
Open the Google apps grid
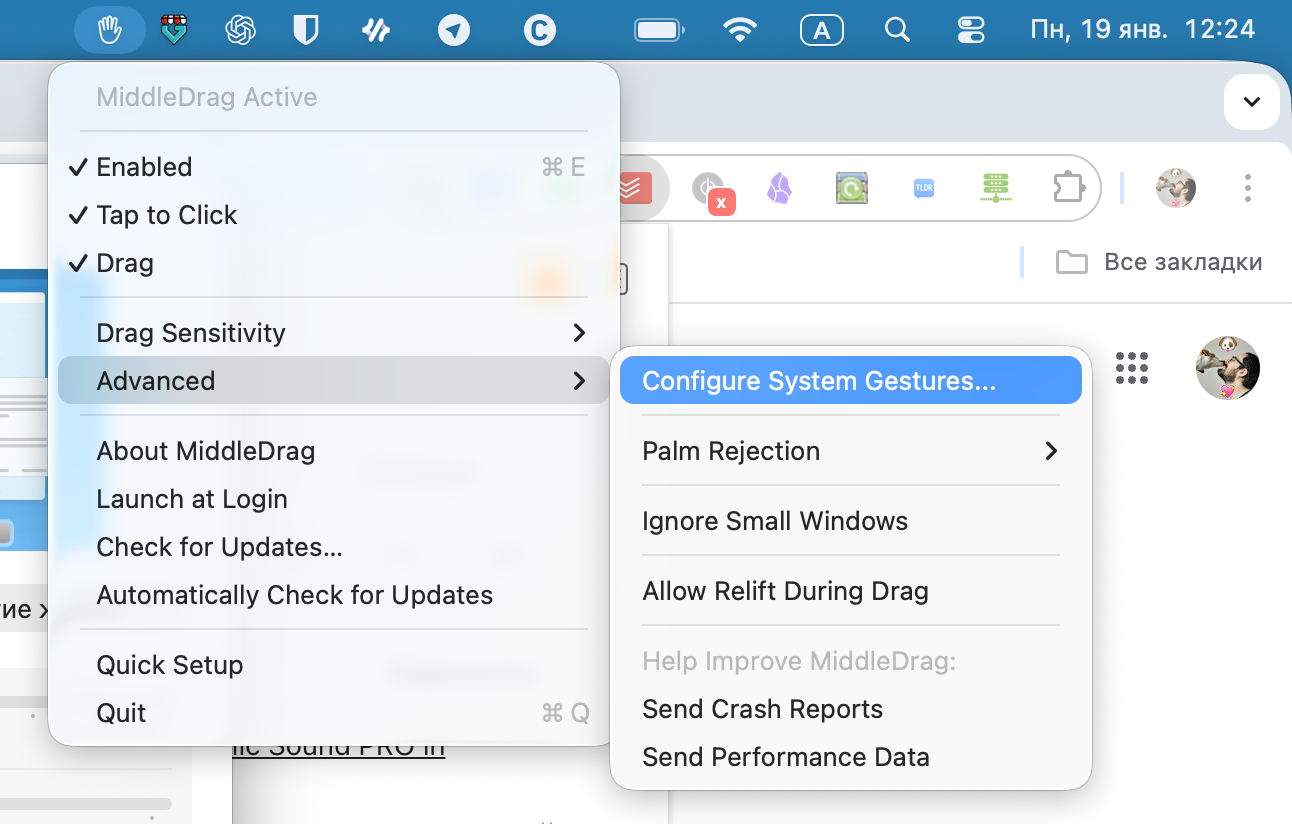(x=1131, y=368)
